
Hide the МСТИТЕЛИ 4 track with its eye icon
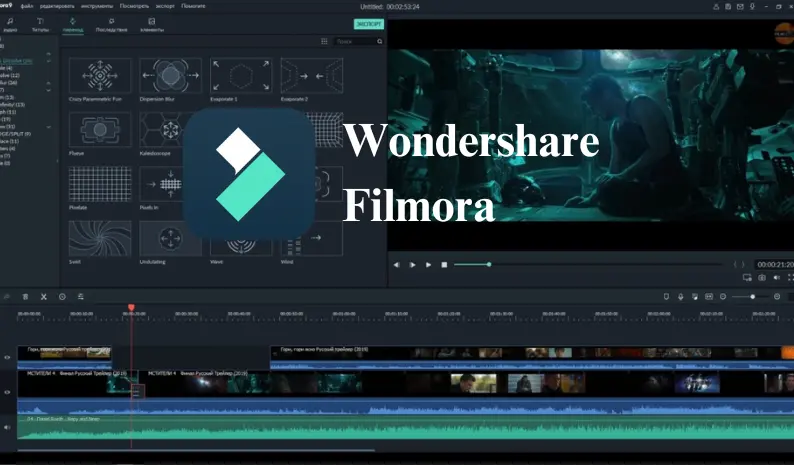(x=7, y=392)
